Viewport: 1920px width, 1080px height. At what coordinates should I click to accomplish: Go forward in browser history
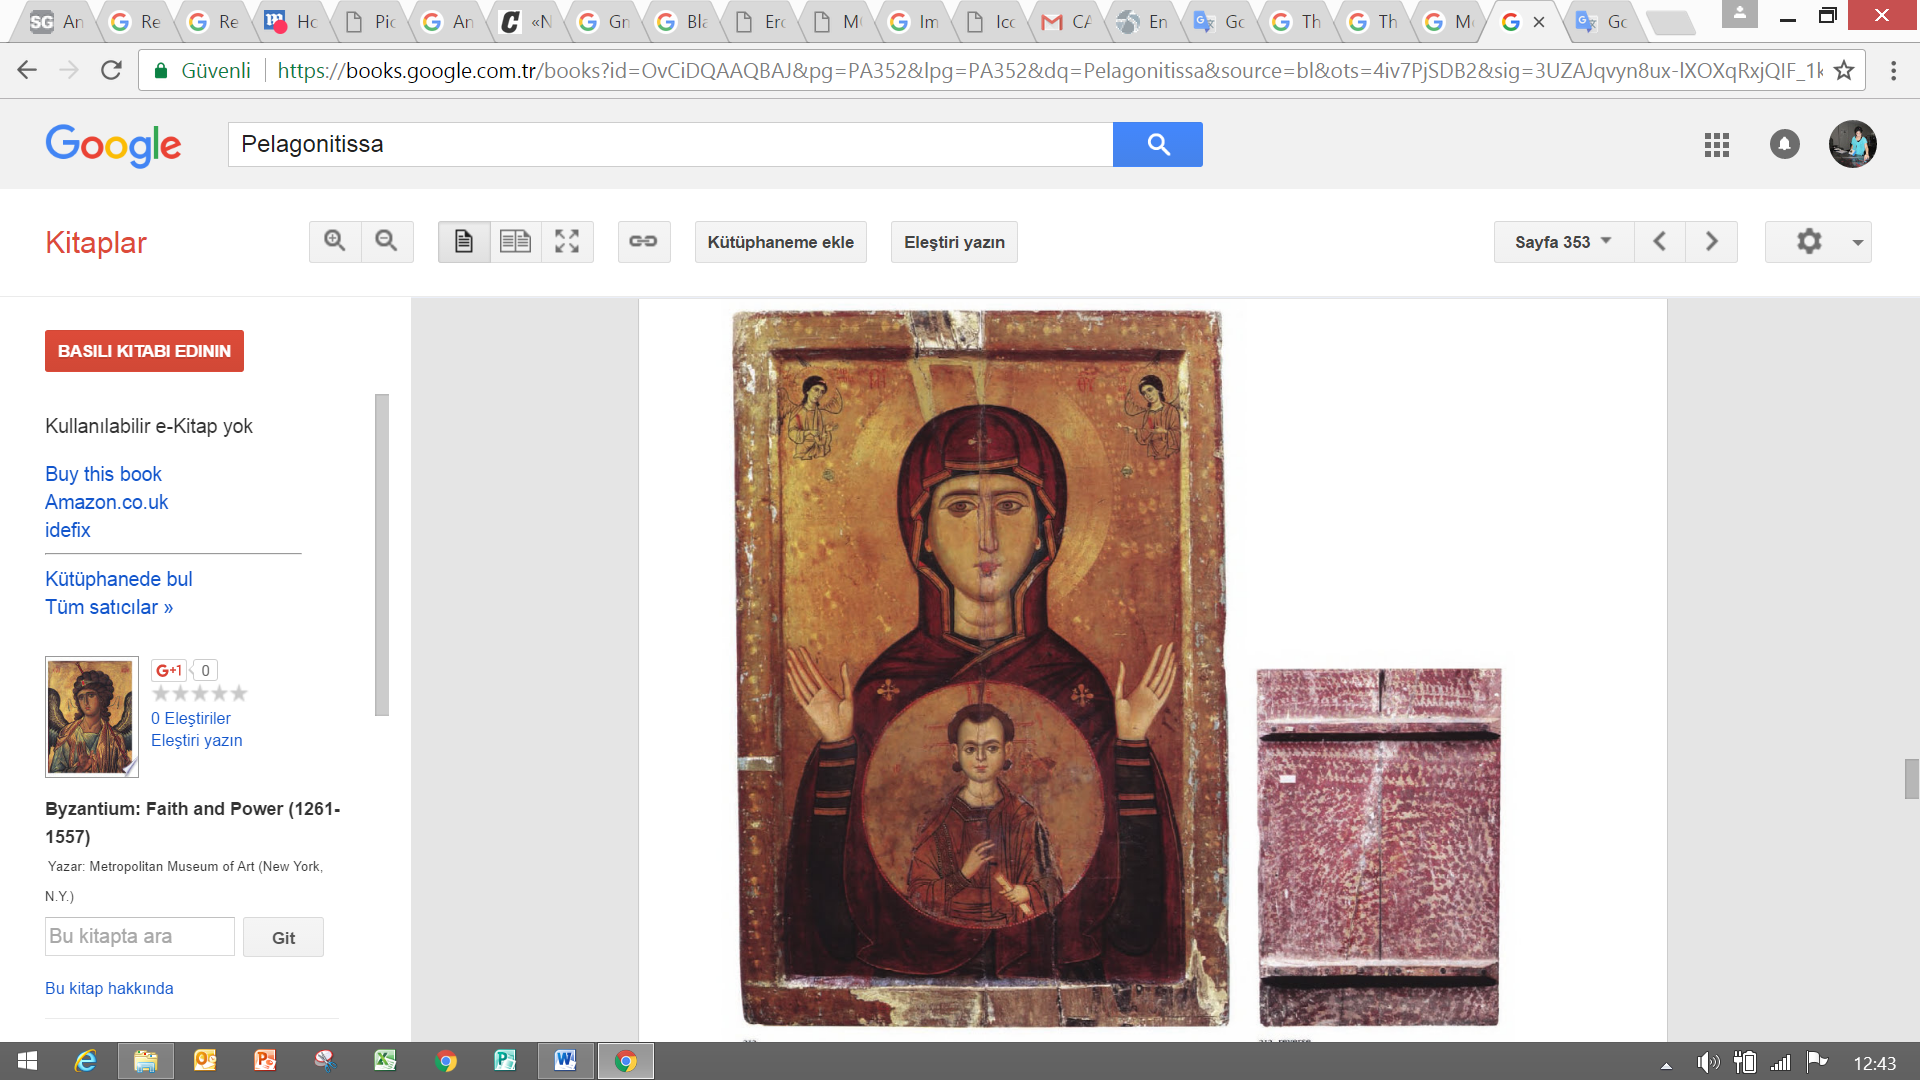pos(69,70)
